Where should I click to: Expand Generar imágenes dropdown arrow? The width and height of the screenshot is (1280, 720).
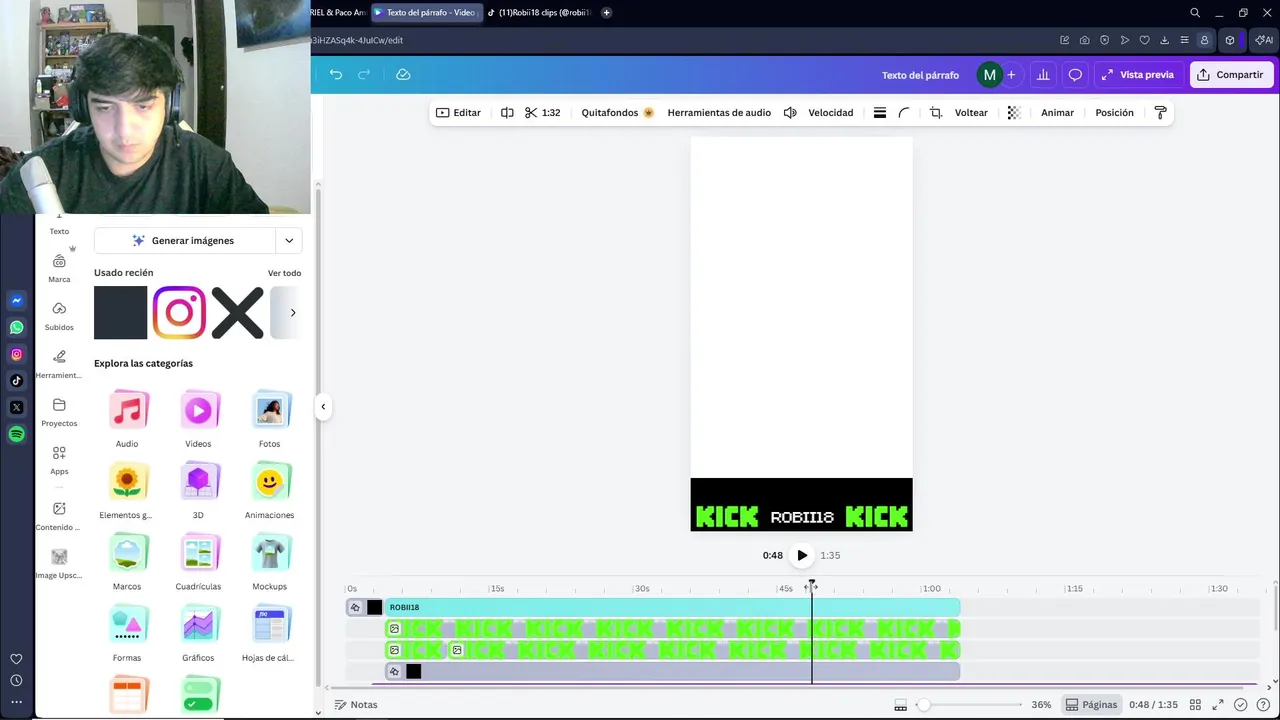(x=289, y=241)
